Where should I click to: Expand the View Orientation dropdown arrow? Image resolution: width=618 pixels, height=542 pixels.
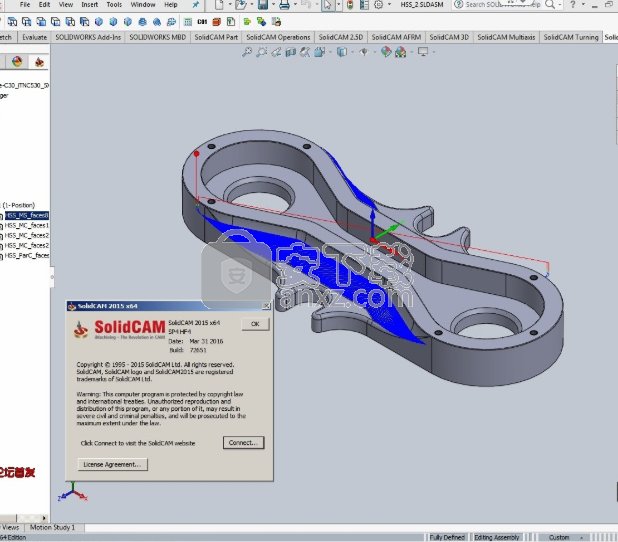point(330,52)
